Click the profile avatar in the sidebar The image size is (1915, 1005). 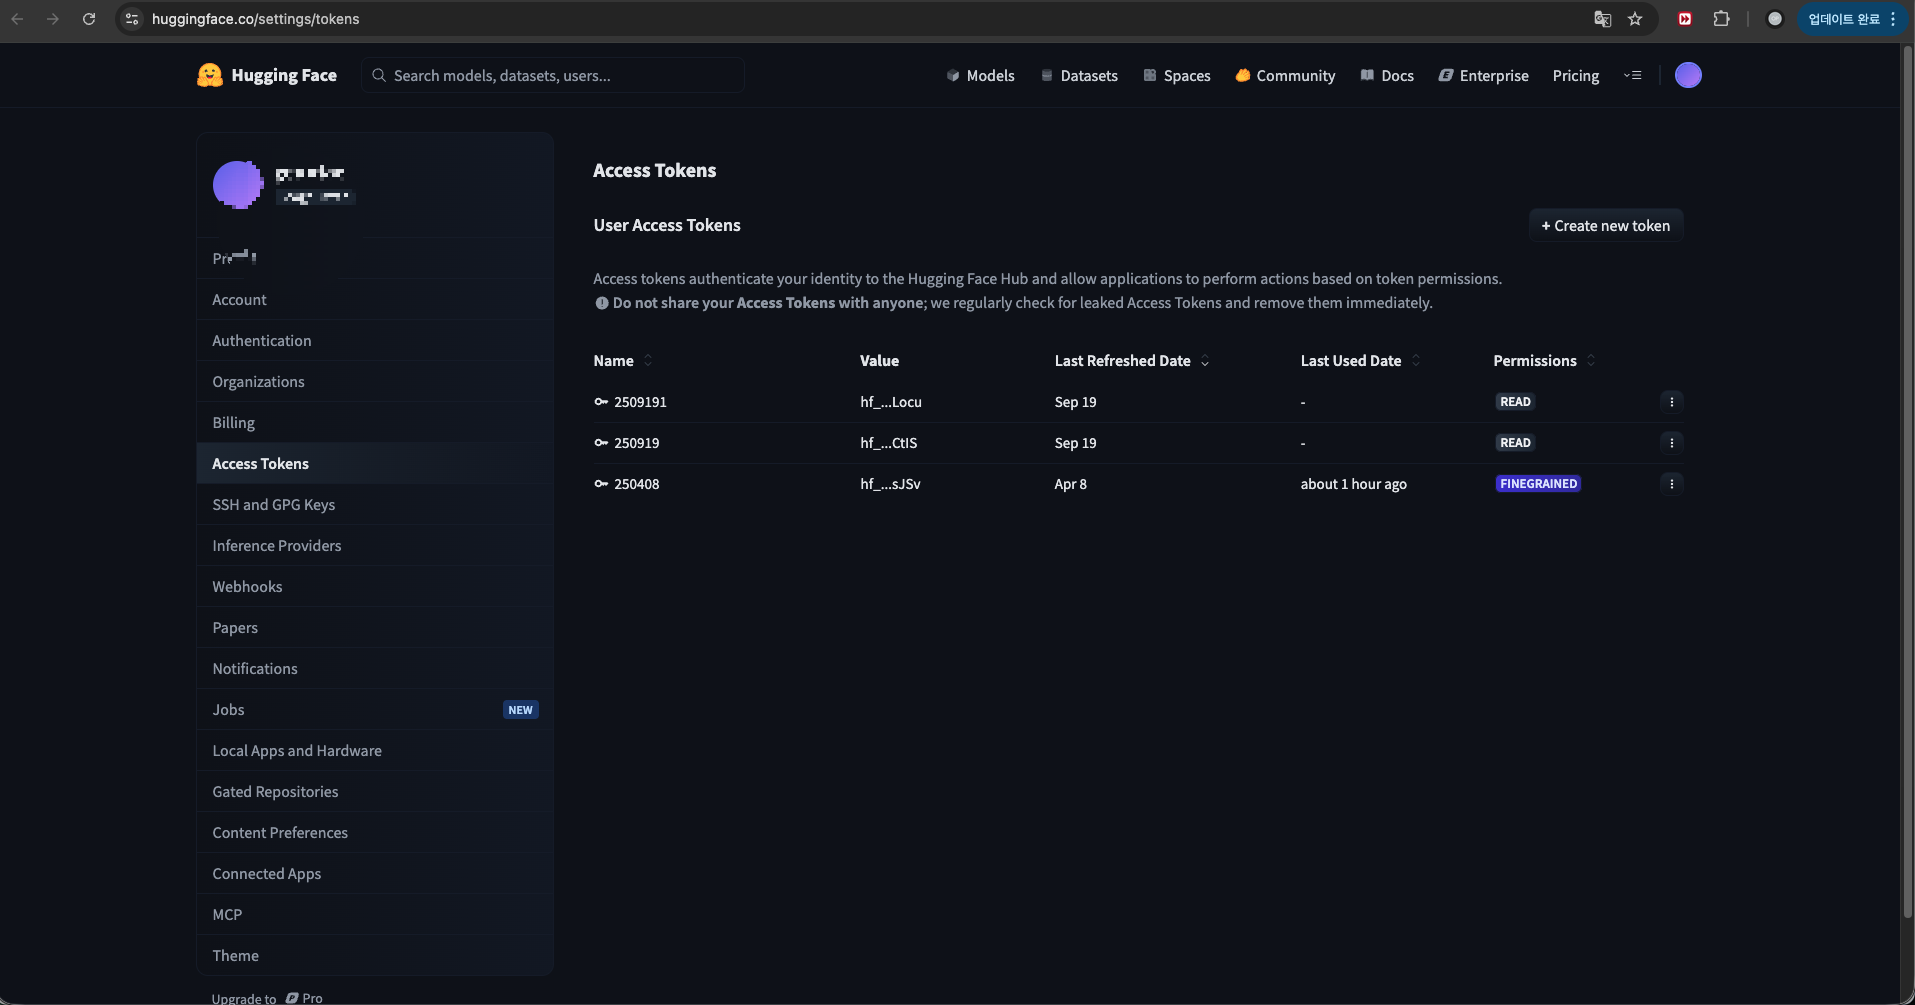[238, 185]
